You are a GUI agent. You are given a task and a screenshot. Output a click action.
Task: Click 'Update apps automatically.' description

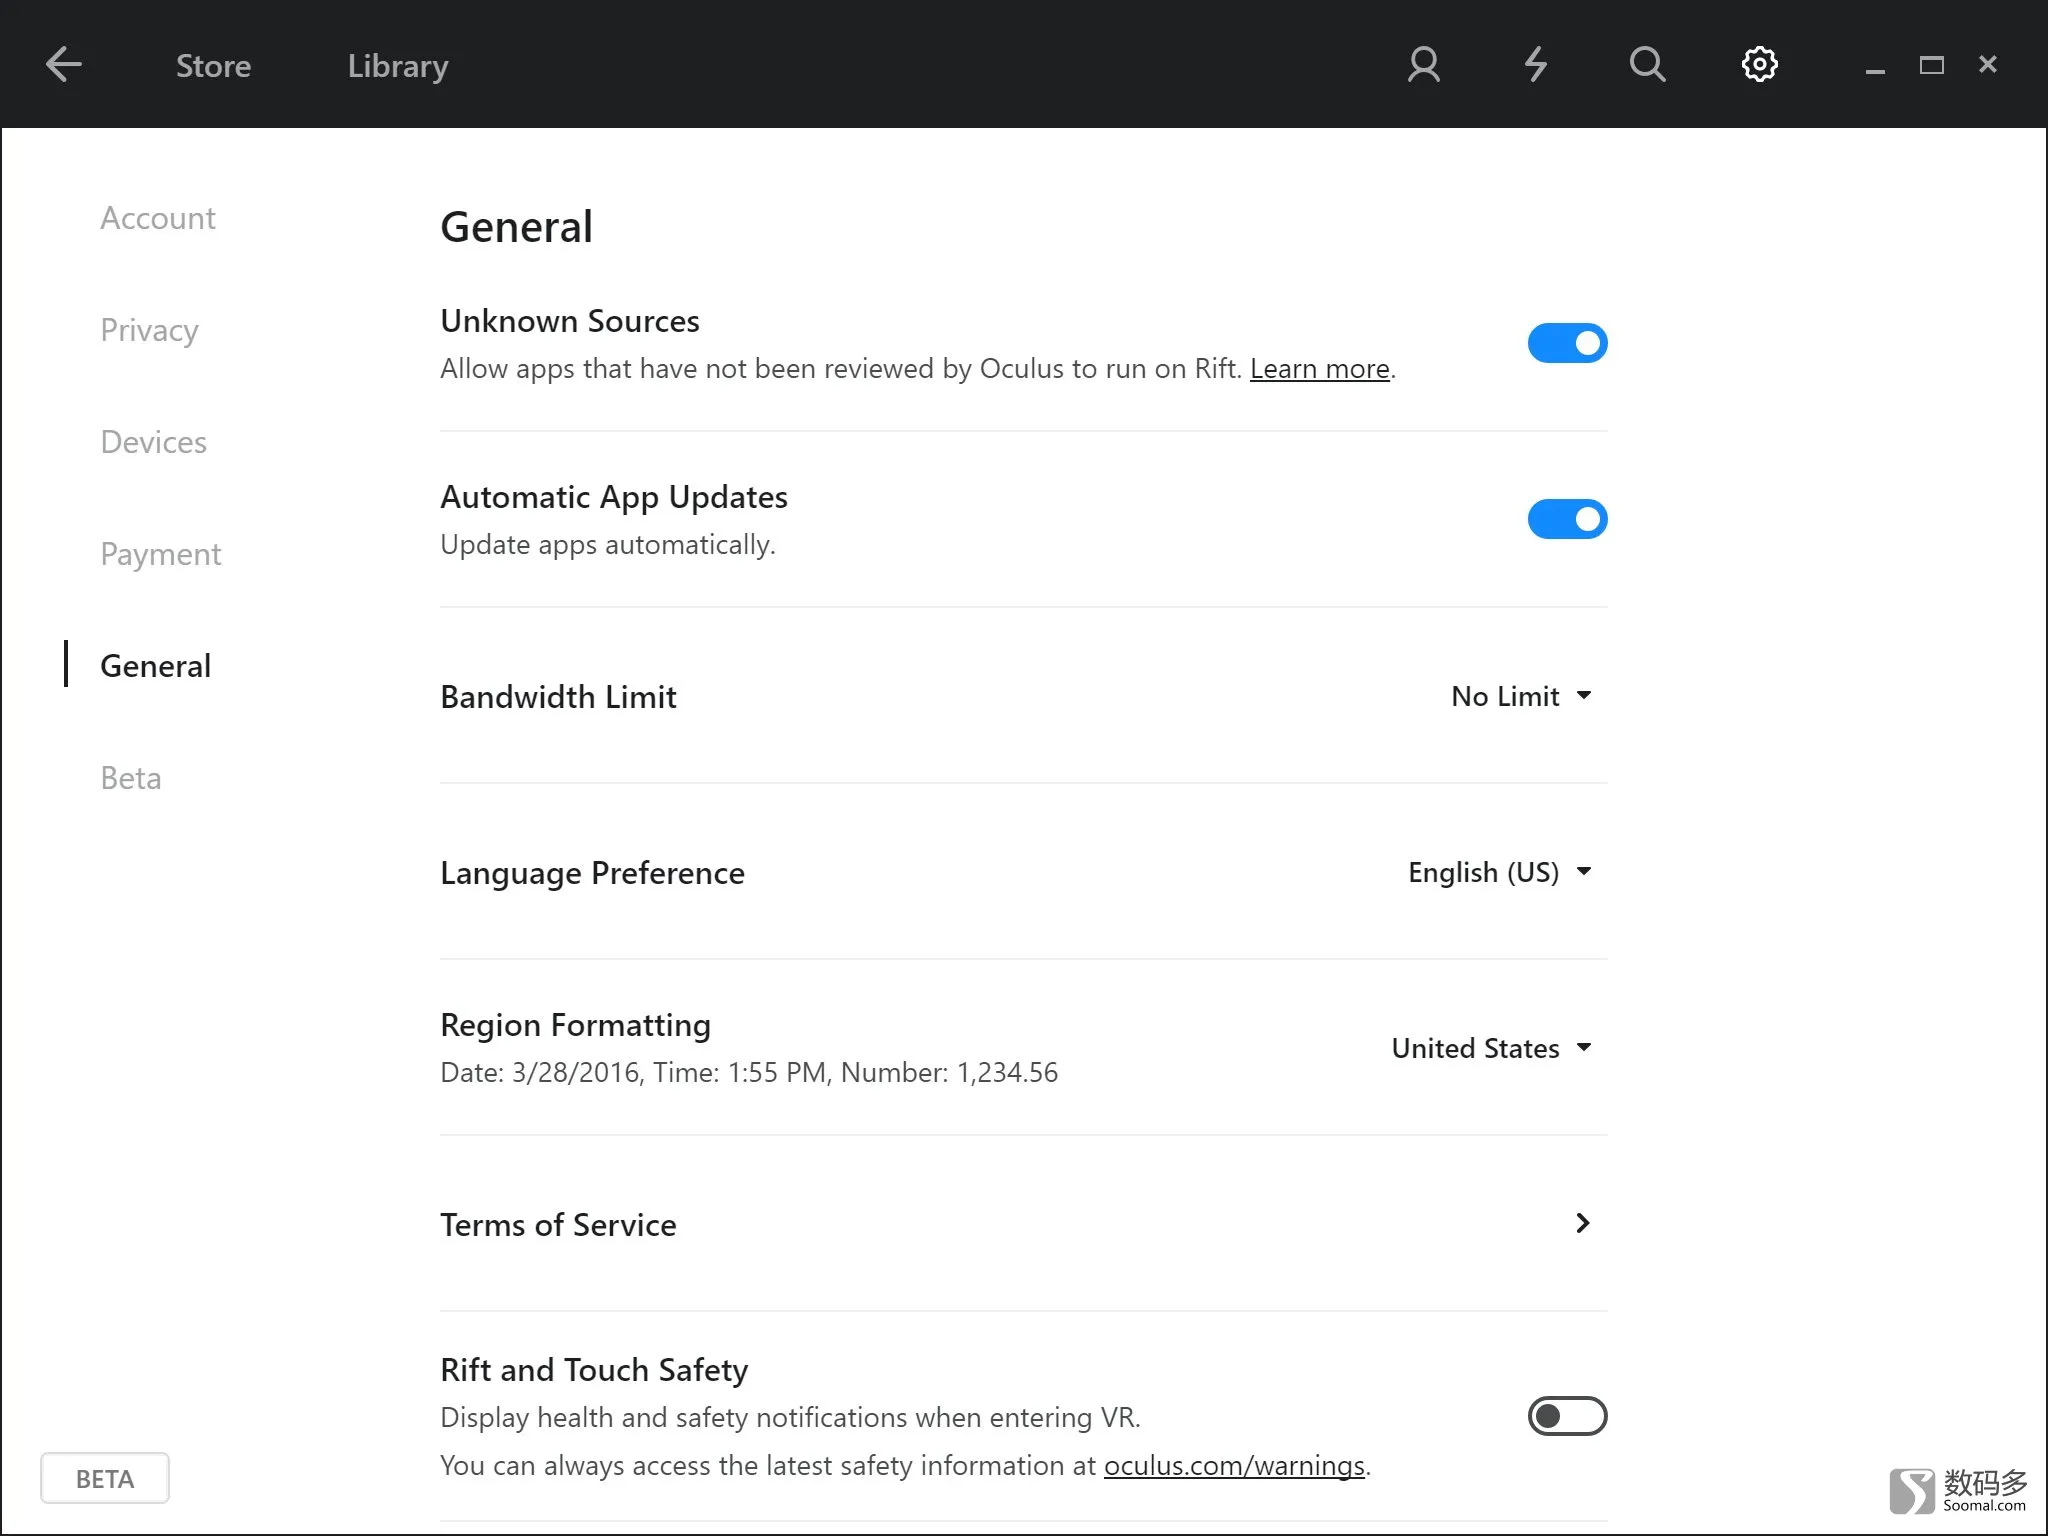pyautogui.click(x=608, y=545)
